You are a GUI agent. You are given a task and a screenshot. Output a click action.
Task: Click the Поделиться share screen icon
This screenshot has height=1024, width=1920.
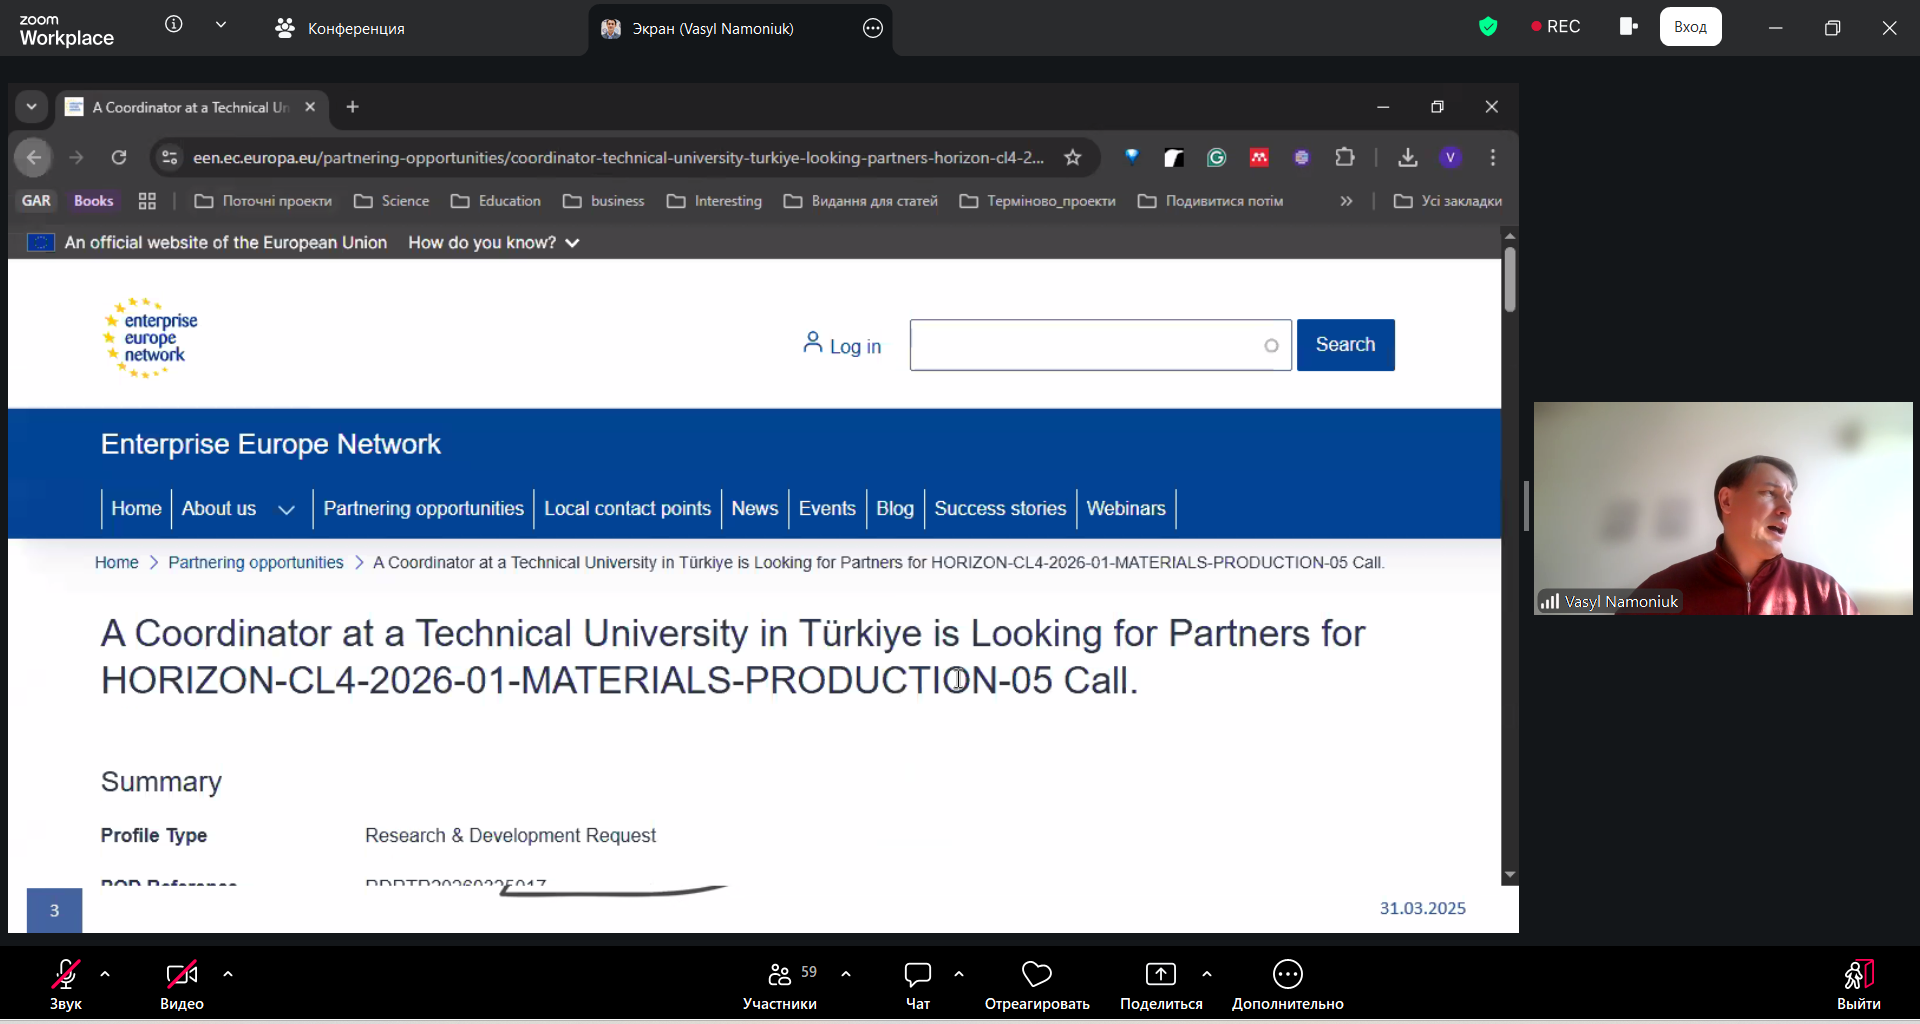1160,974
